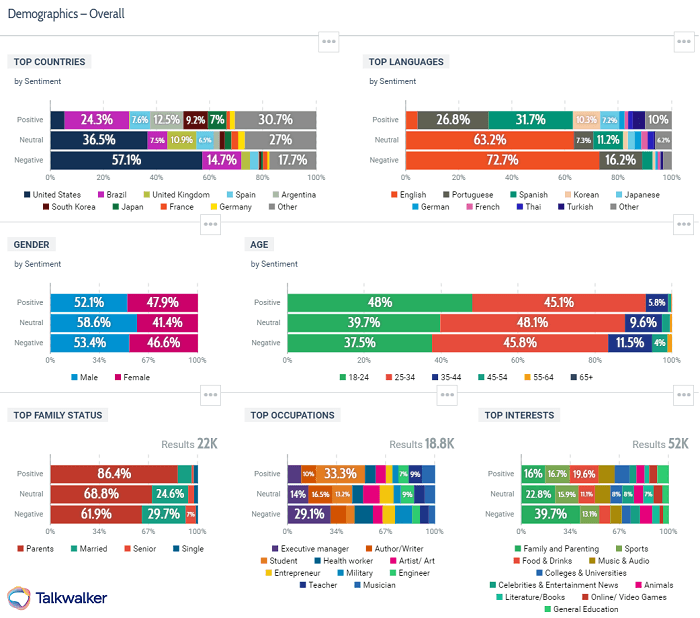Click the Gender panel three-dots icon
The width and height of the screenshot is (700, 618).
(x=210, y=224)
